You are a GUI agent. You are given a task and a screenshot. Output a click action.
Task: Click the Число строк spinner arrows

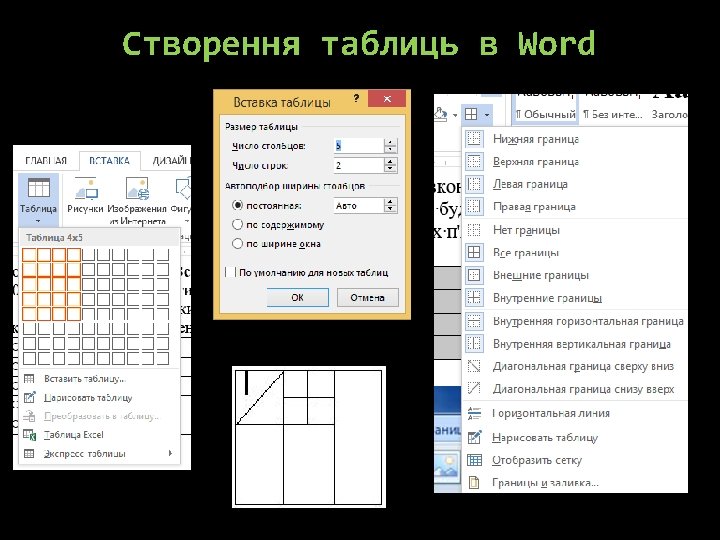tap(390, 165)
